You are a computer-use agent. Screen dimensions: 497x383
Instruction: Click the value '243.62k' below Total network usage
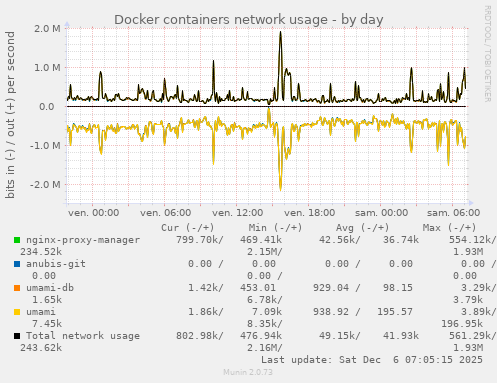(41, 348)
